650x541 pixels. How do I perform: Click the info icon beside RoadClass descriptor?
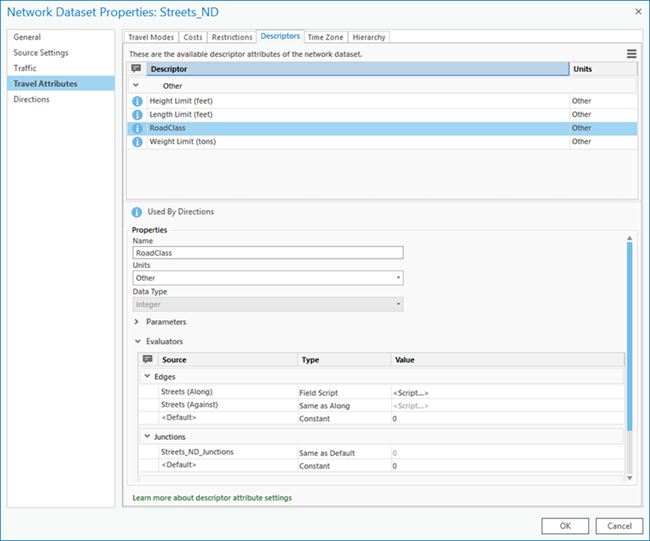(137, 128)
